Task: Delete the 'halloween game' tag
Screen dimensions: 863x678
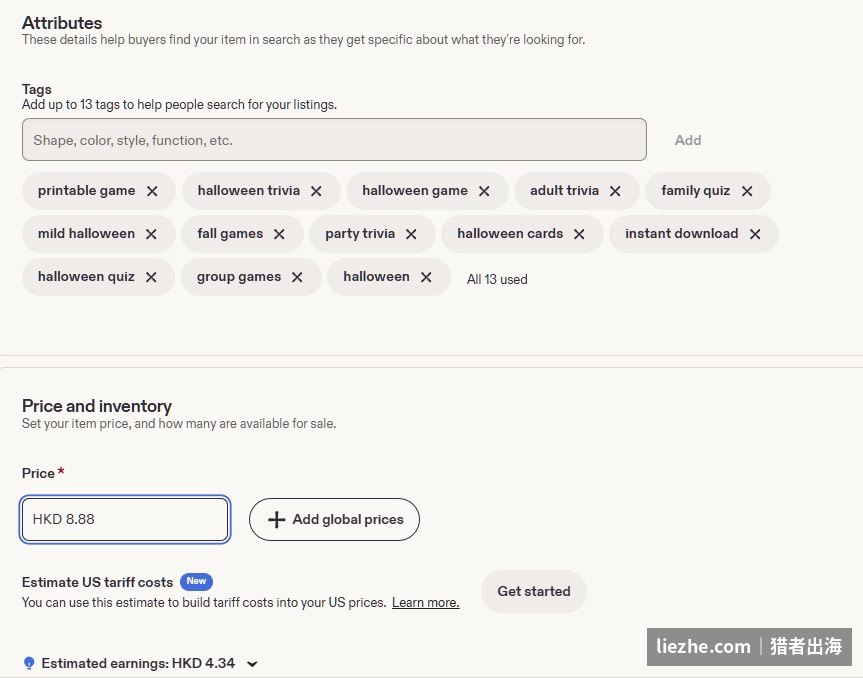Action: (x=484, y=191)
